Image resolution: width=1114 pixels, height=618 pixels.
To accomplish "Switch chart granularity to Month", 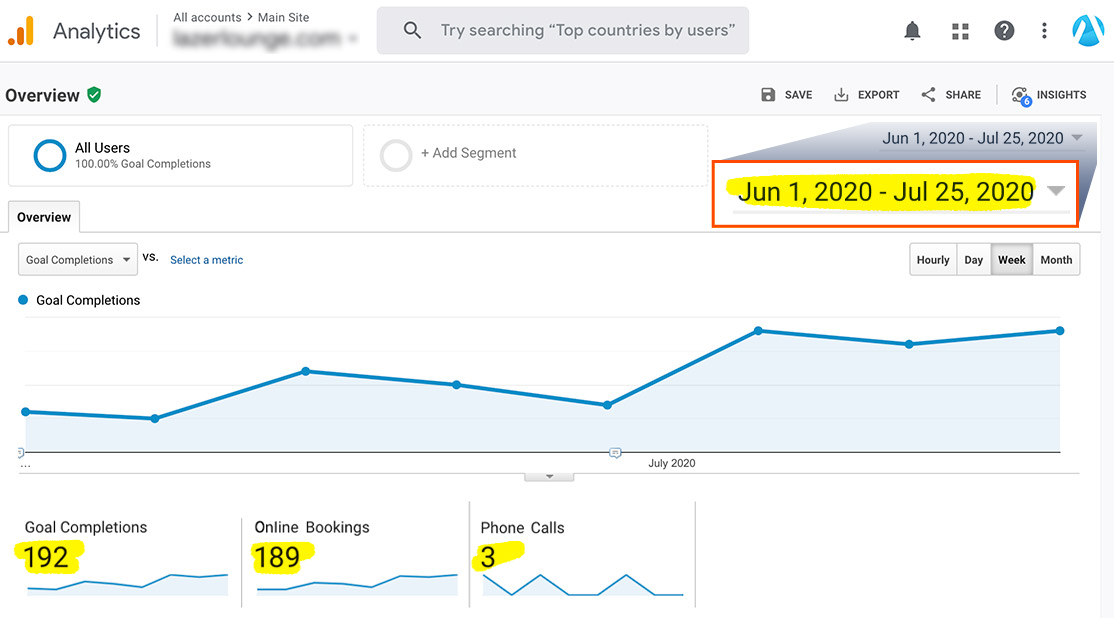I will [1056, 259].
